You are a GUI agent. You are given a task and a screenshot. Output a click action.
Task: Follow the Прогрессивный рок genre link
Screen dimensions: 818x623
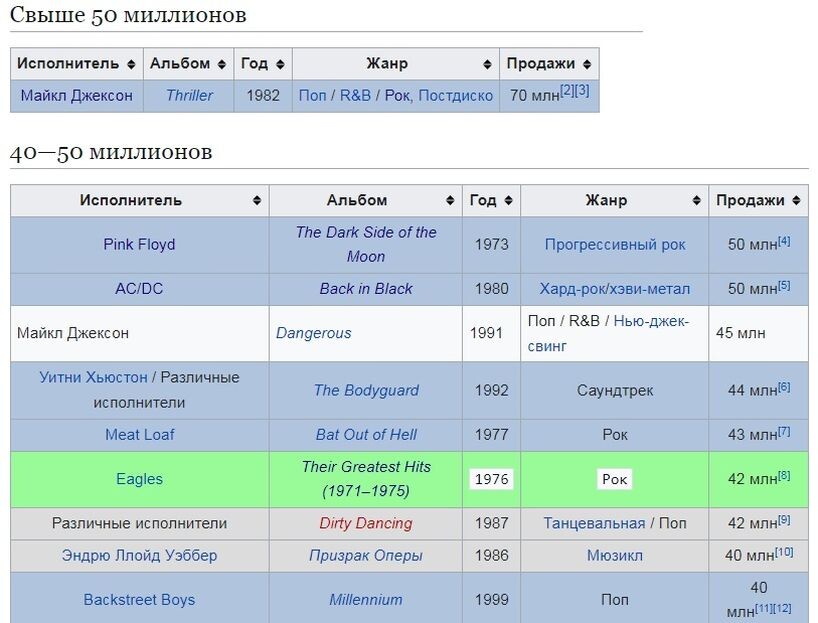click(x=615, y=244)
